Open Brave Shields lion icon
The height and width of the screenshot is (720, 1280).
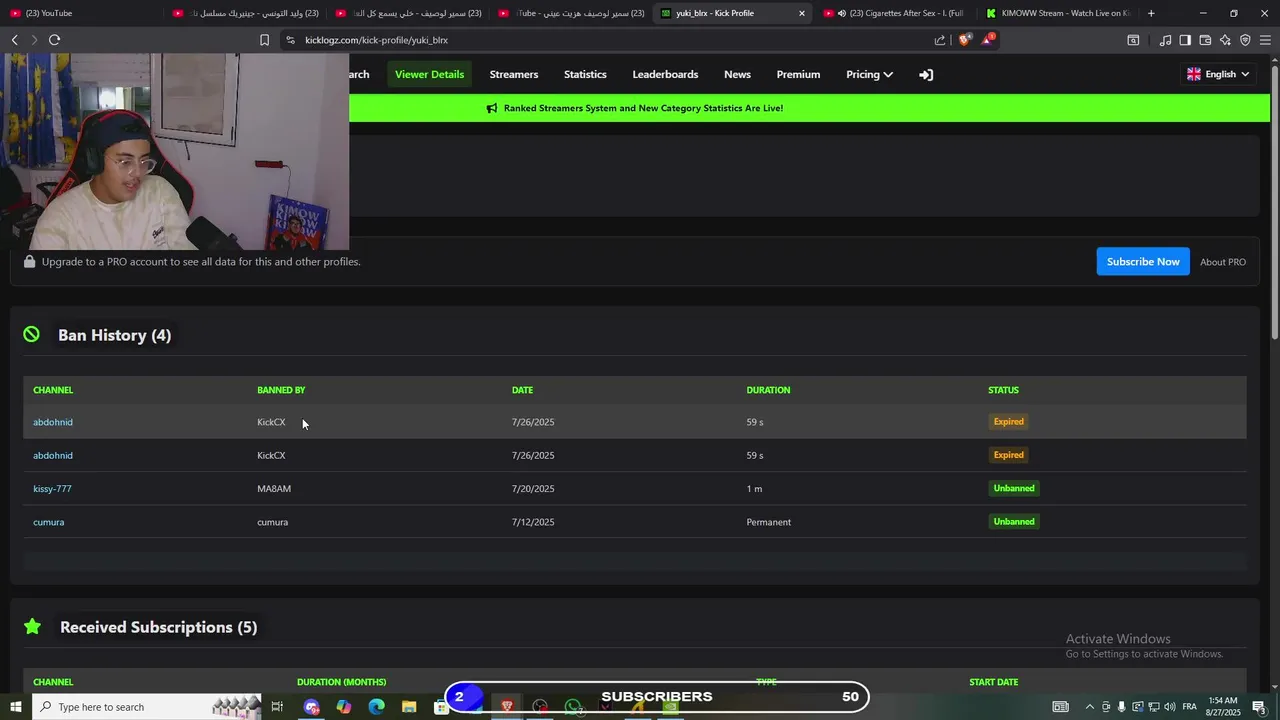click(964, 40)
